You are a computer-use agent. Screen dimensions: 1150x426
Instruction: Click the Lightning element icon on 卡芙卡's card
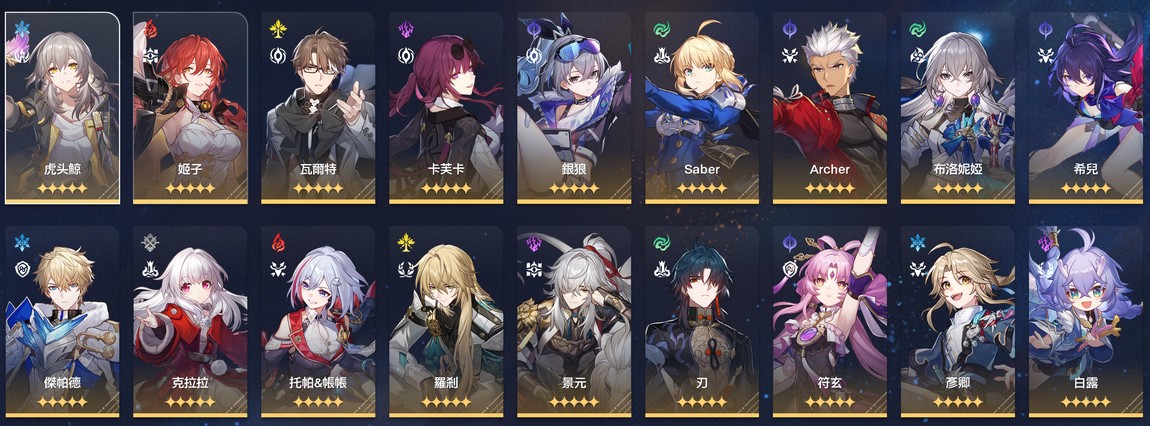tap(406, 29)
